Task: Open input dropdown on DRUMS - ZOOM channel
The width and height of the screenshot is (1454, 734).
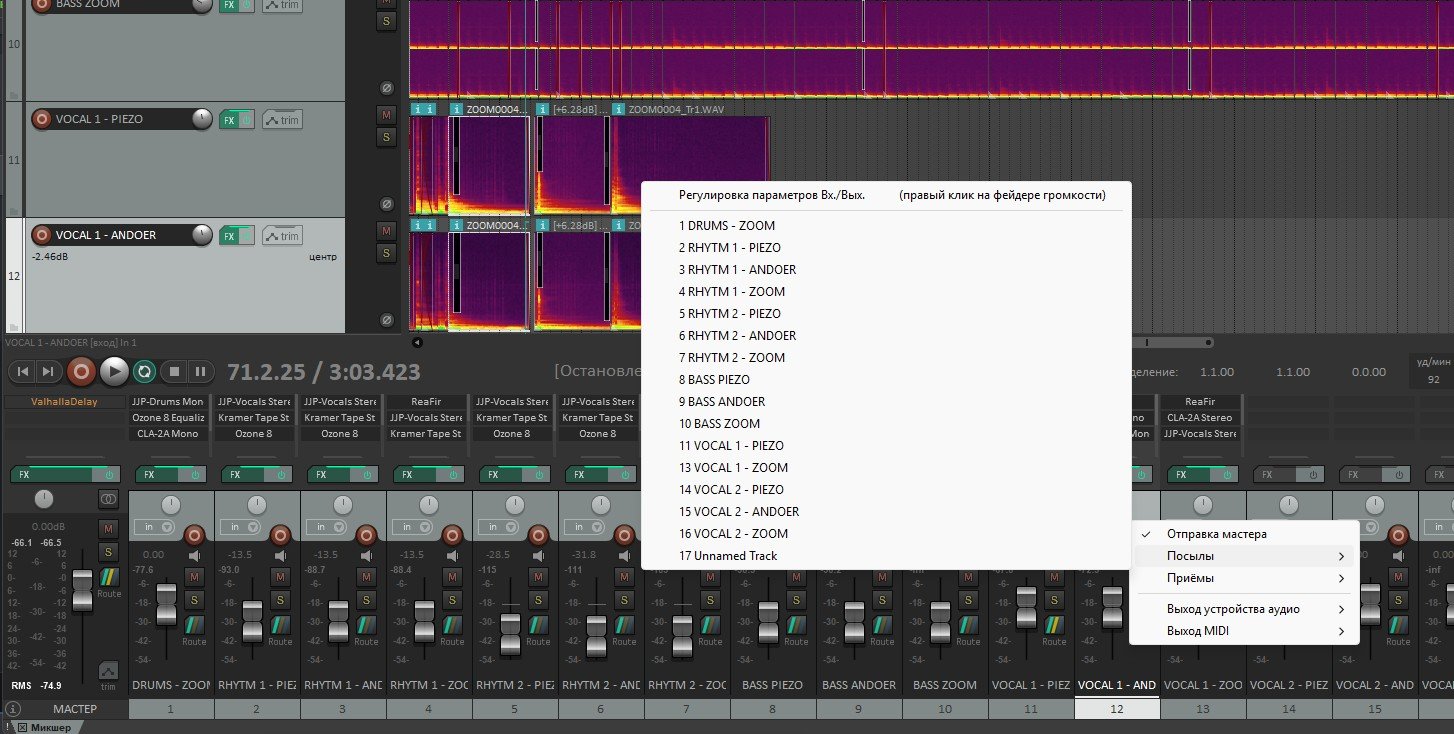Action: 155,527
